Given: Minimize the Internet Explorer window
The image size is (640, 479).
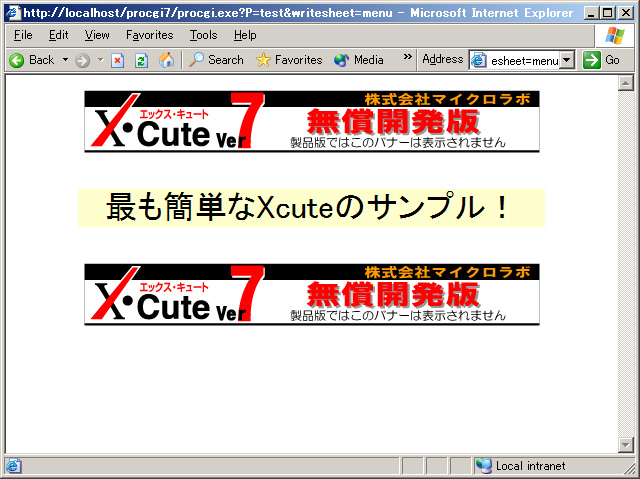Looking at the screenshot, I should tap(592, 13).
